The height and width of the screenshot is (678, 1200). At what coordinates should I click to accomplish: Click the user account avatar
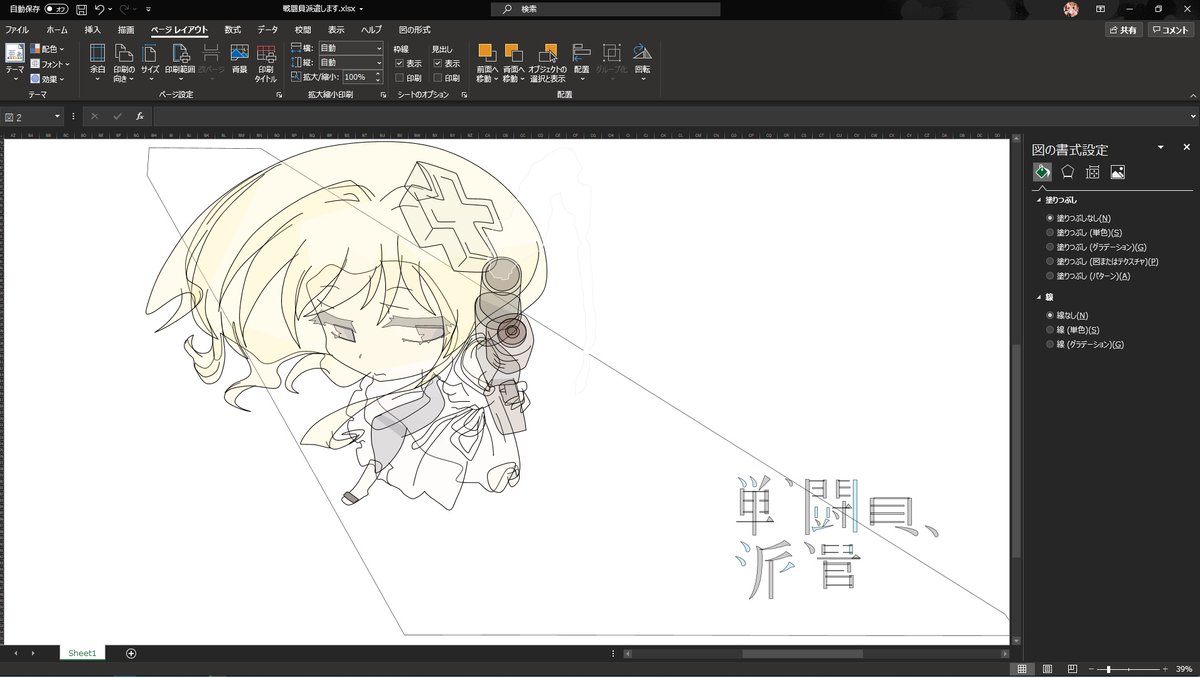pos(1071,8)
